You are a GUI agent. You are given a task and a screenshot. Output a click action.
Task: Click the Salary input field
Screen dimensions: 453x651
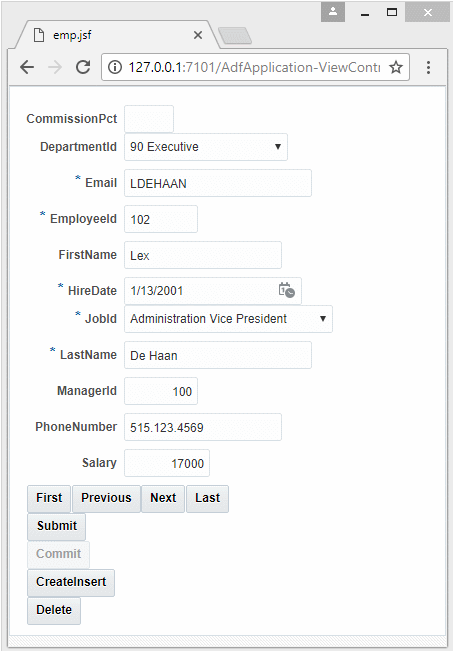167,463
